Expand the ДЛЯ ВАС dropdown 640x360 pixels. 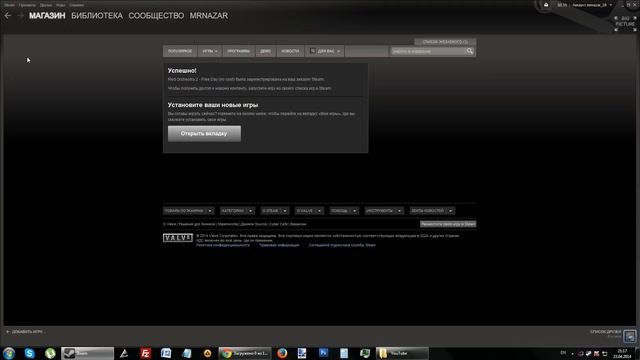[325, 51]
